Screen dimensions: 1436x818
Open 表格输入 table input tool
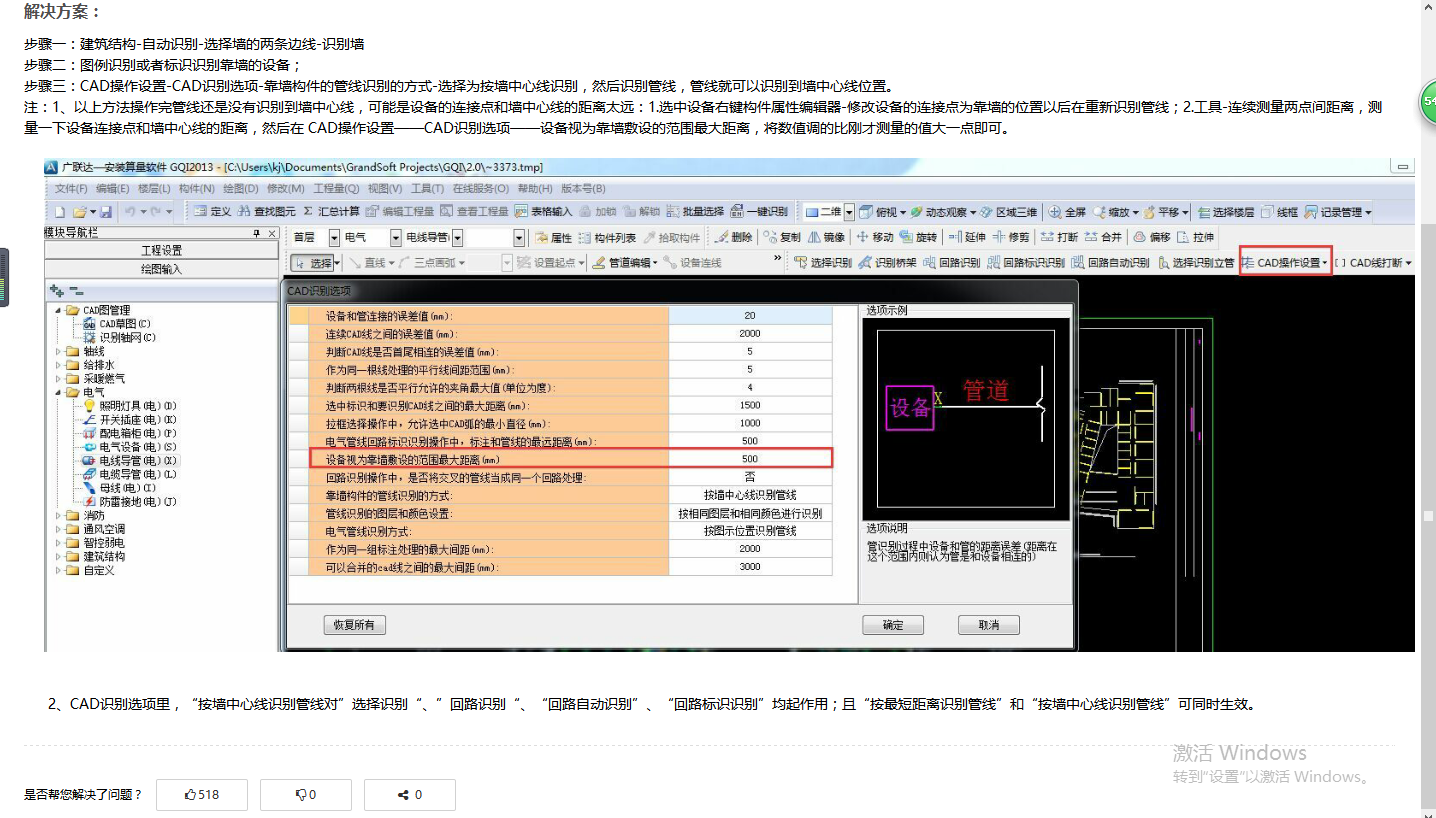tap(543, 212)
